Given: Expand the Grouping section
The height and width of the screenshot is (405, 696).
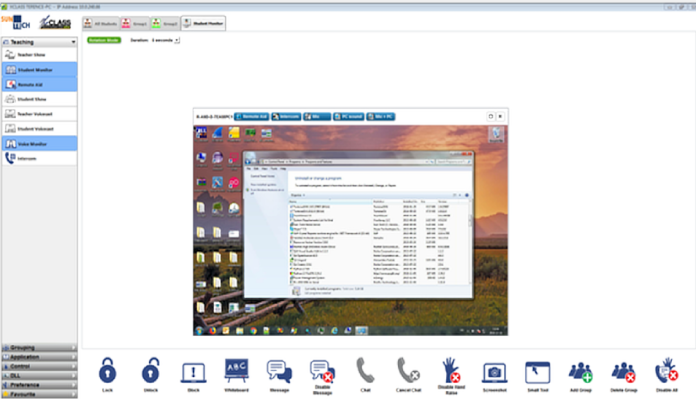Looking at the screenshot, I should pos(39,347).
